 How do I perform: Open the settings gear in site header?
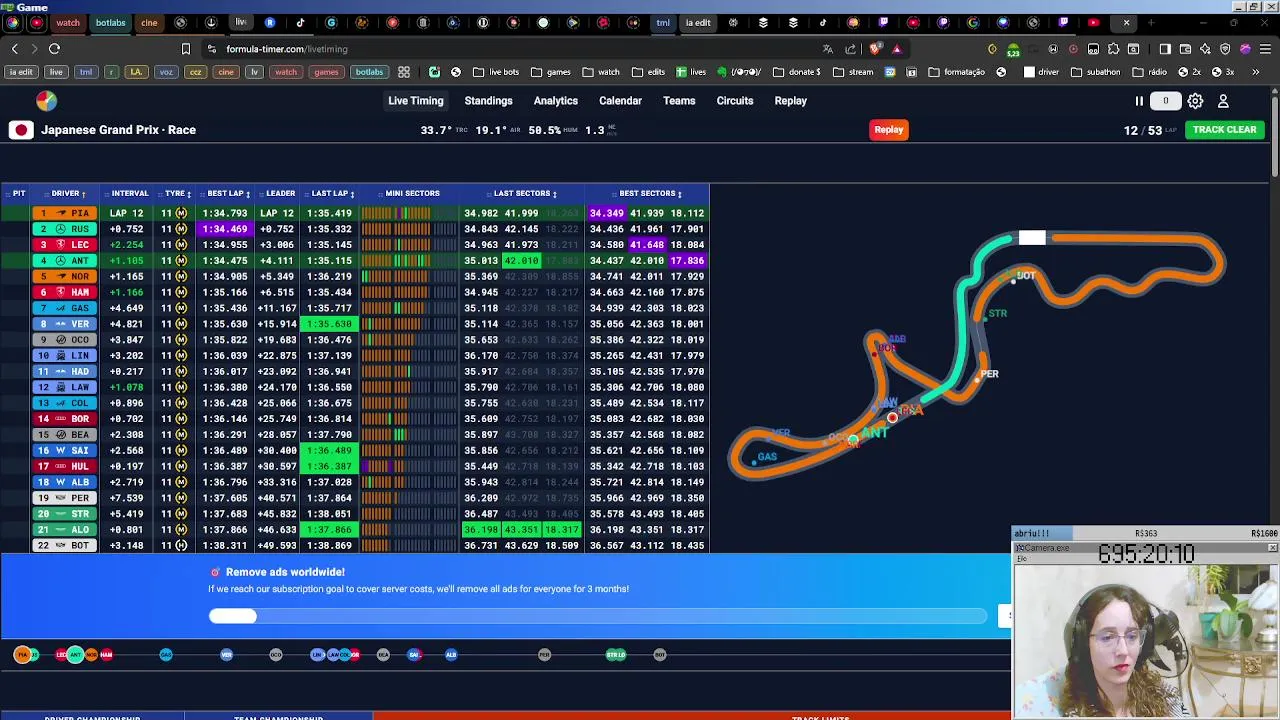[1195, 101]
